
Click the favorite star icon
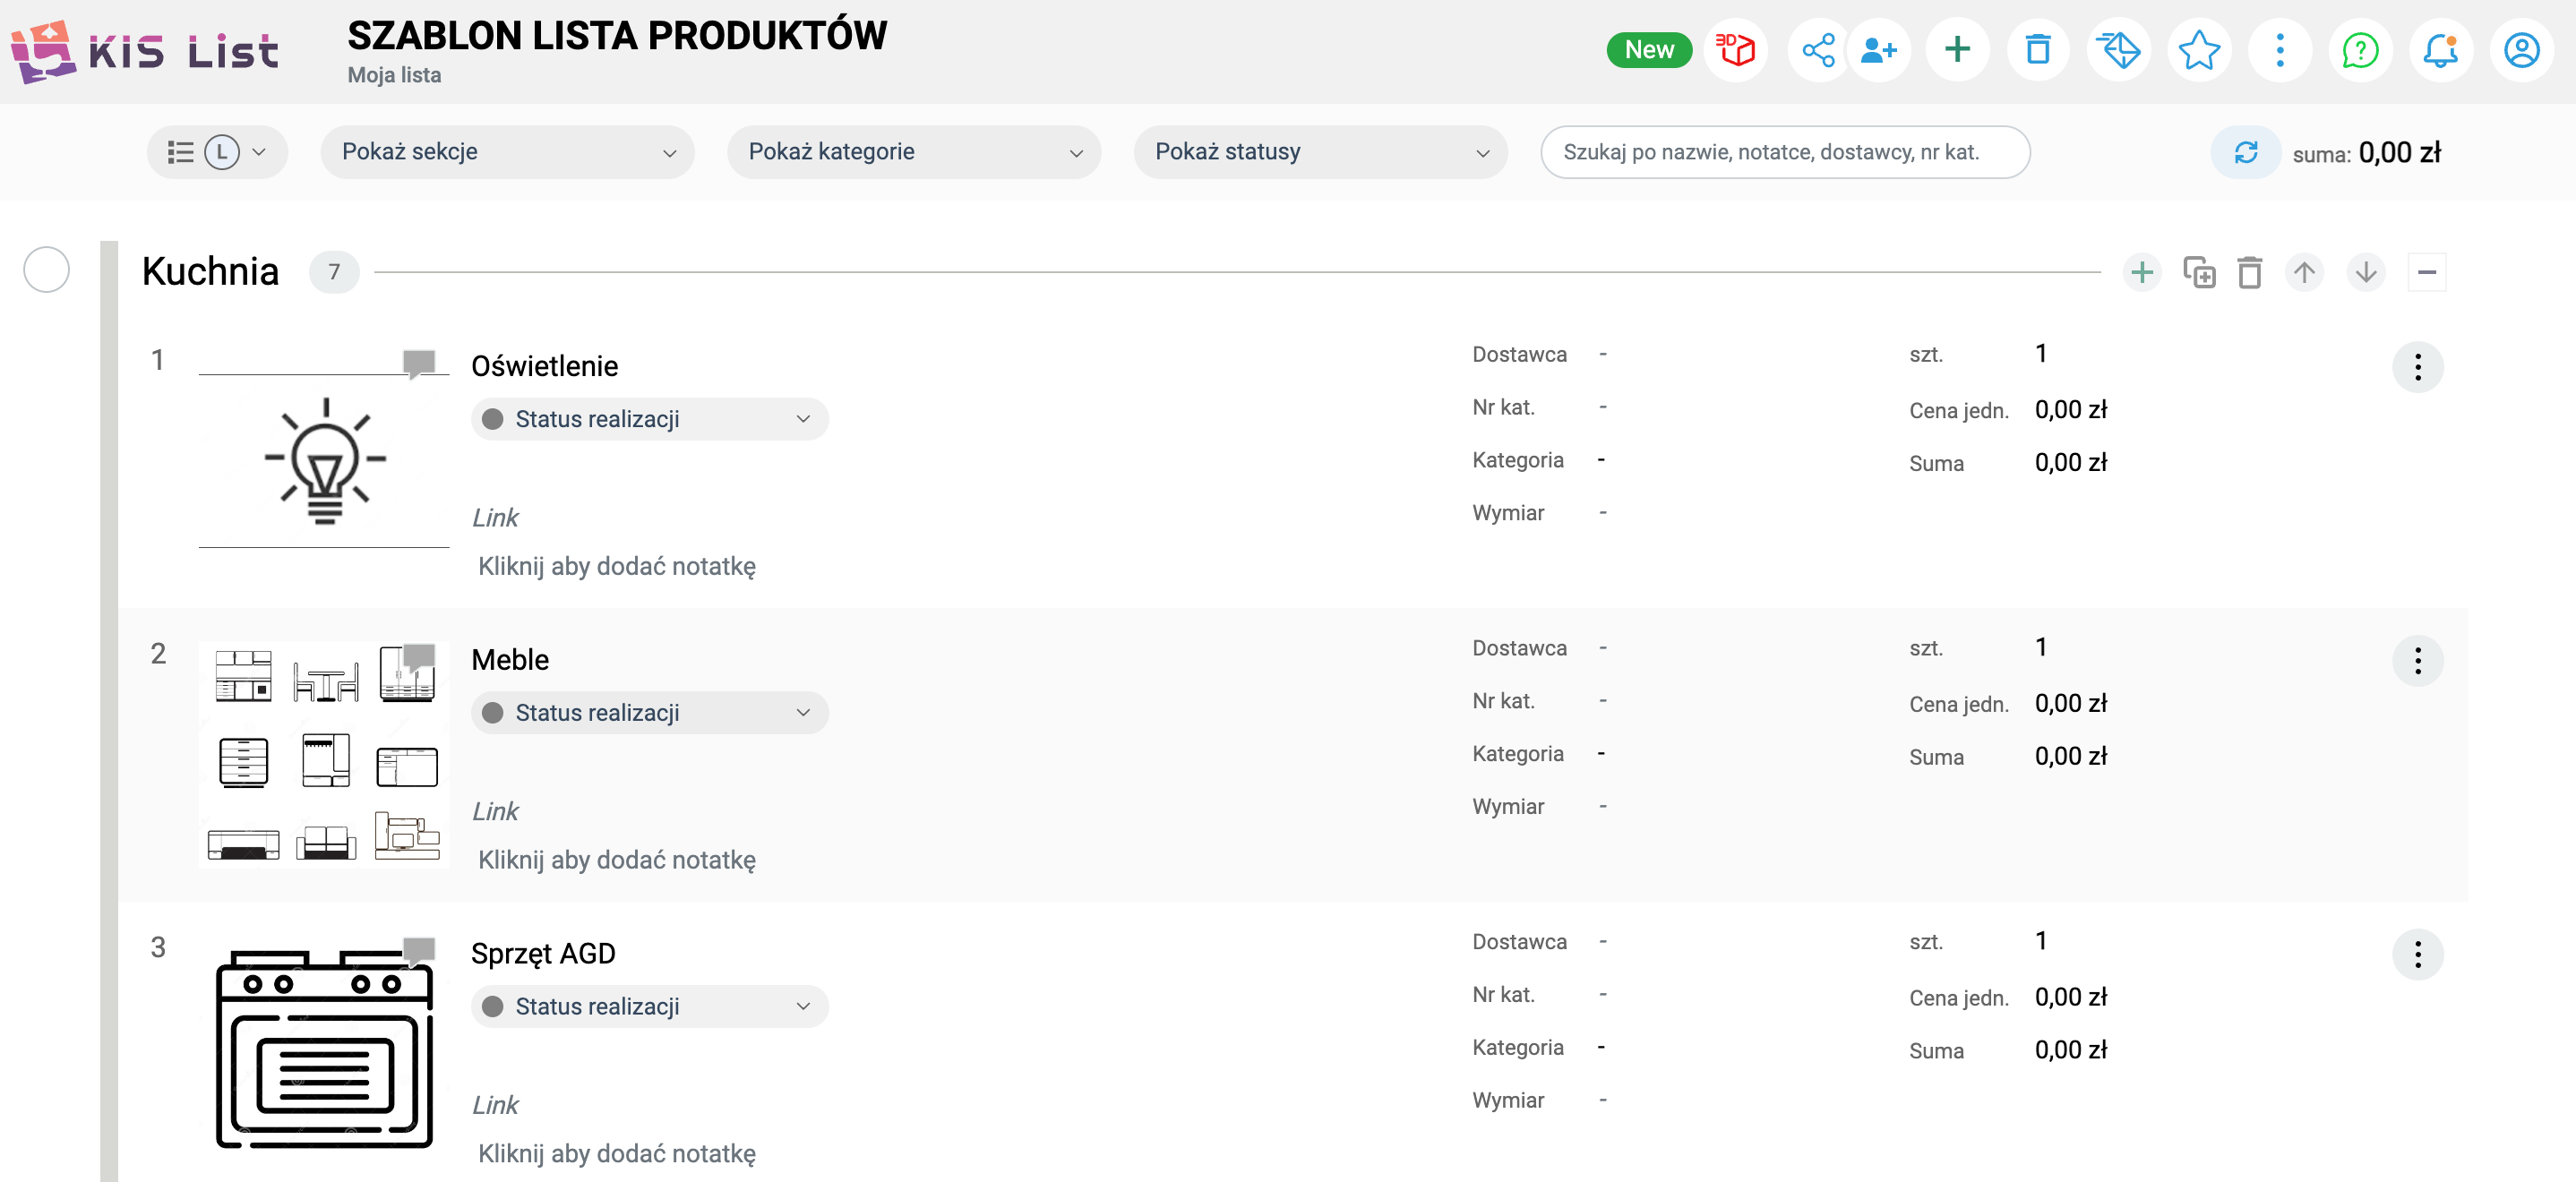coord(2199,50)
